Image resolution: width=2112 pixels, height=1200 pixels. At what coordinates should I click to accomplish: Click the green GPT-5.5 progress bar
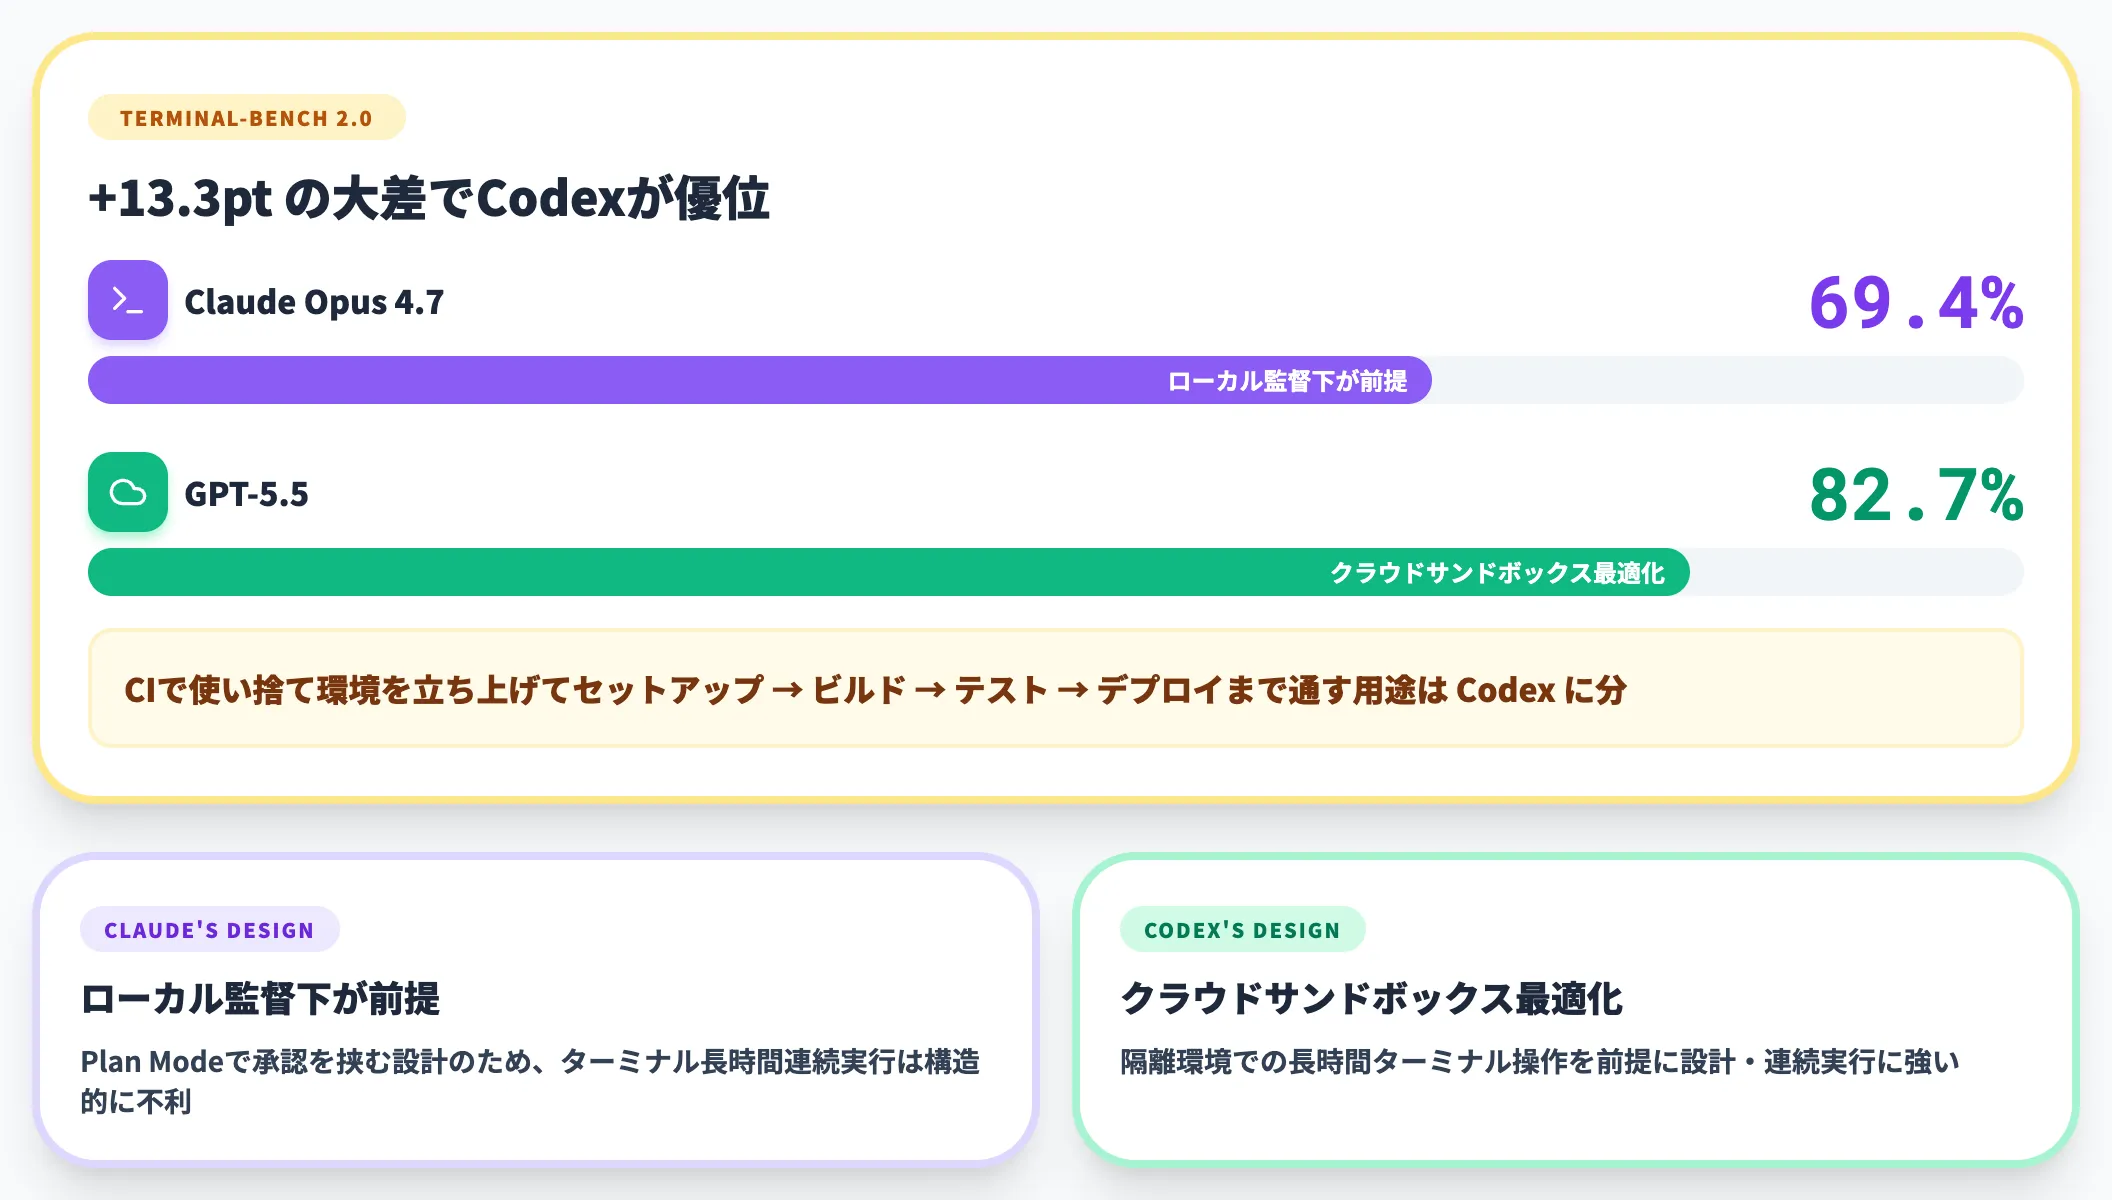[x=889, y=572]
